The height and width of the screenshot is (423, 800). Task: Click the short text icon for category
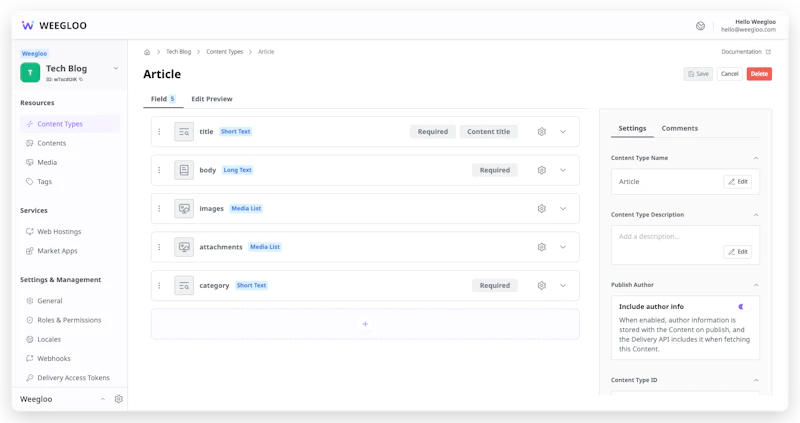(x=184, y=285)
